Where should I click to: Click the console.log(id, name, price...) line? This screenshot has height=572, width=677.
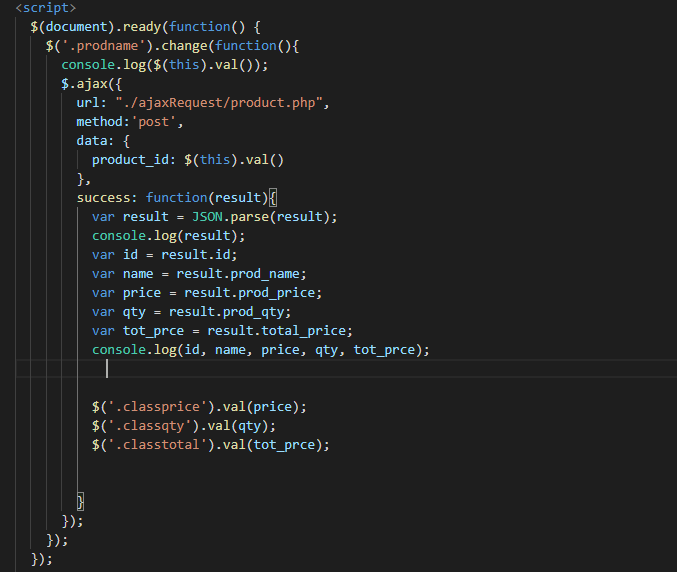point(261,350)
